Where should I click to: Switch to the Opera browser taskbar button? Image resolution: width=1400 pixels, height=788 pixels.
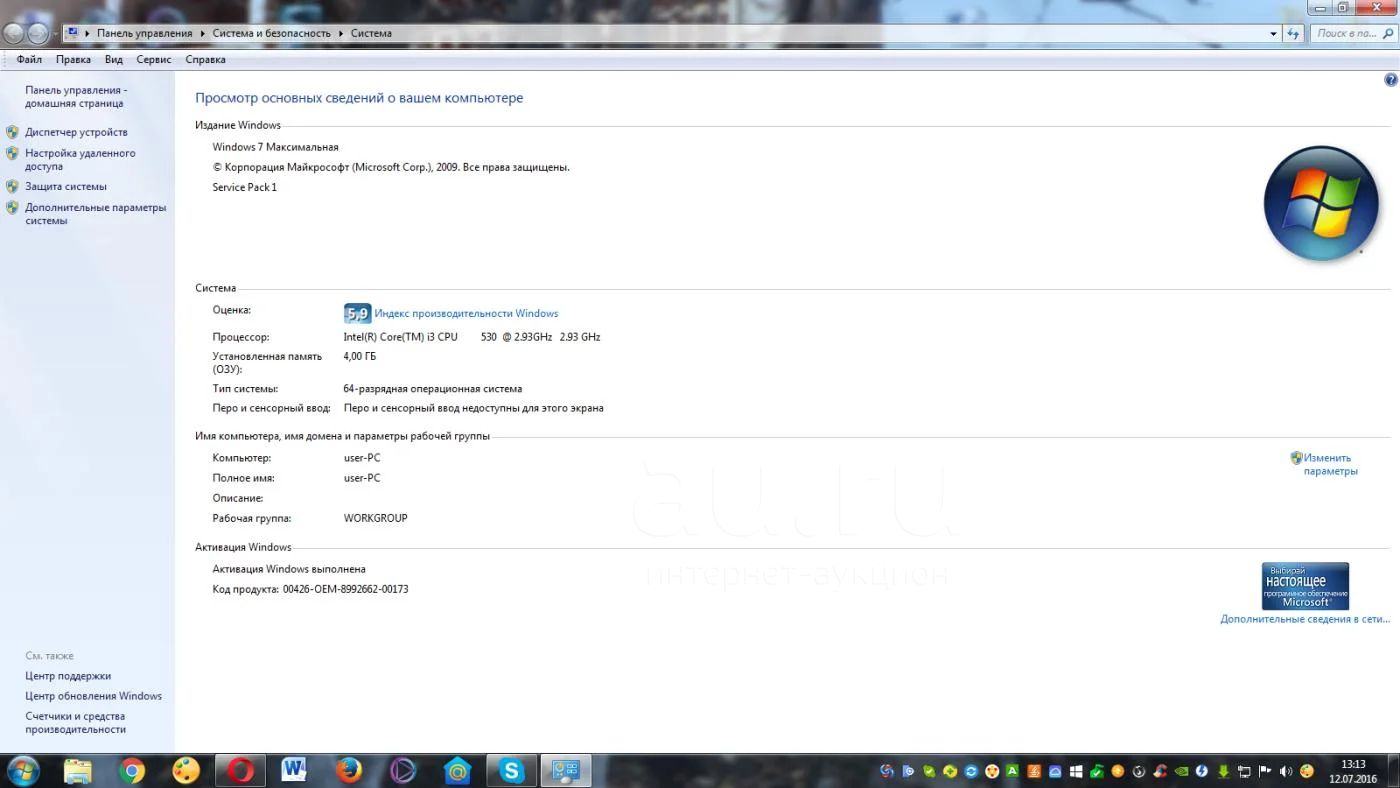pos(240,771)
